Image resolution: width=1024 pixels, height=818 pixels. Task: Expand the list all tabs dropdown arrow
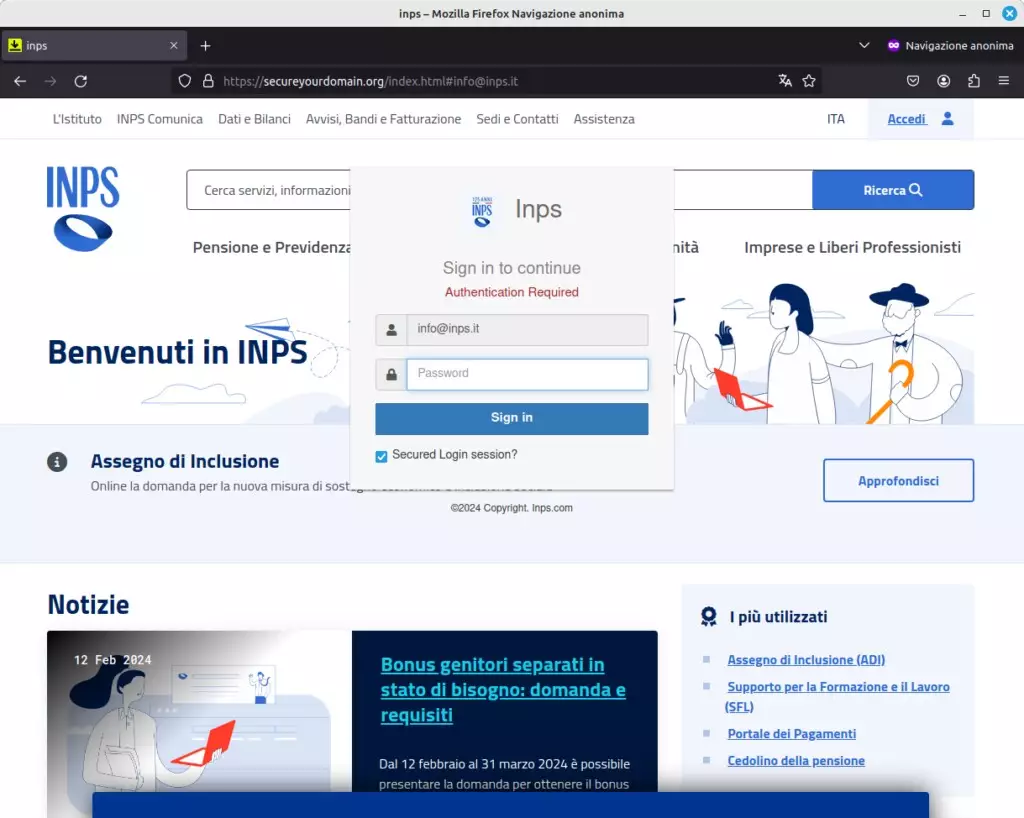(865, 46)
